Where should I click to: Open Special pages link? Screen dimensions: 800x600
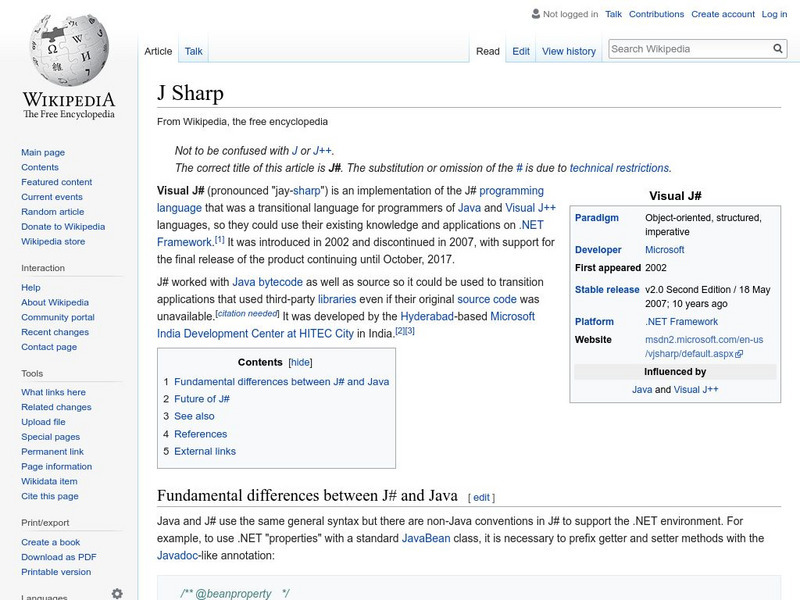[x=51, y=436]
